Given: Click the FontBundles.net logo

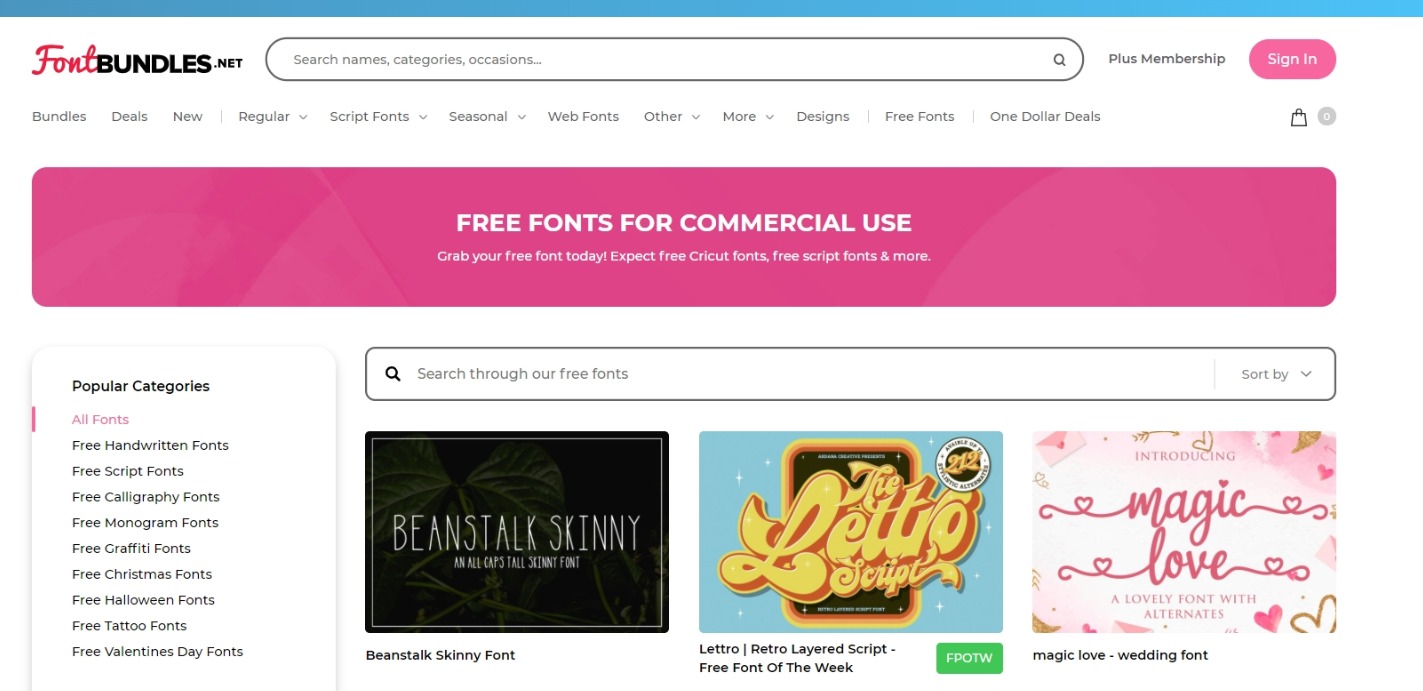Looking at the screenshot, I should click(x=136, y=60).
